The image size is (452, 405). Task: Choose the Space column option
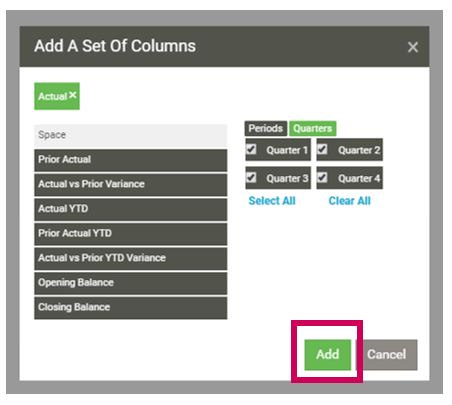coord(131,136)
